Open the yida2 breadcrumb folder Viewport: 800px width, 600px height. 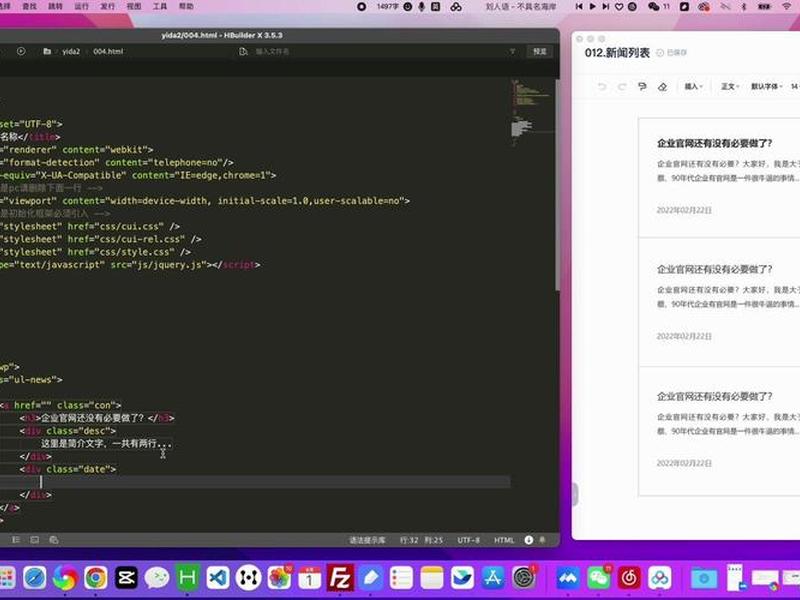[71, 52]
